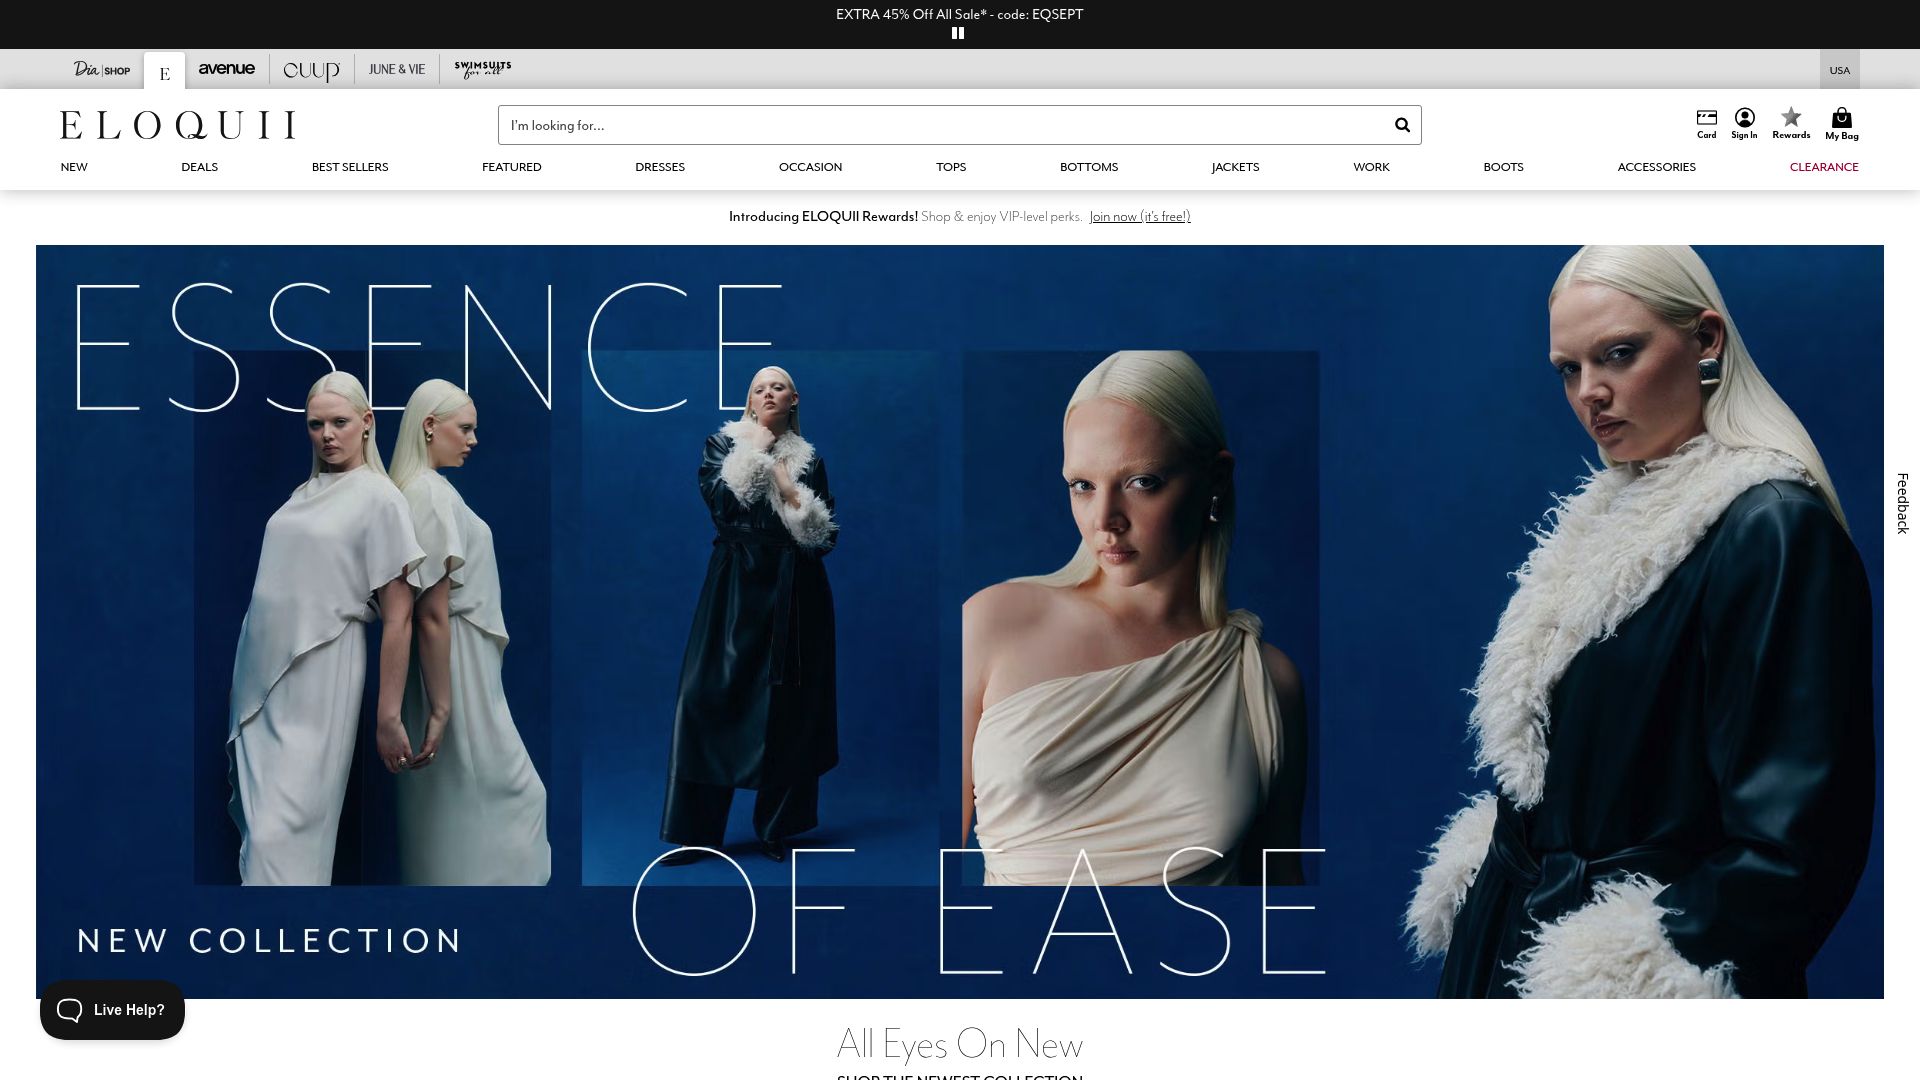Viewport: 1920px width, 1080px height.
Task: Open the TOPS menu
Action: pyautogui.click(x=951, y=167)
